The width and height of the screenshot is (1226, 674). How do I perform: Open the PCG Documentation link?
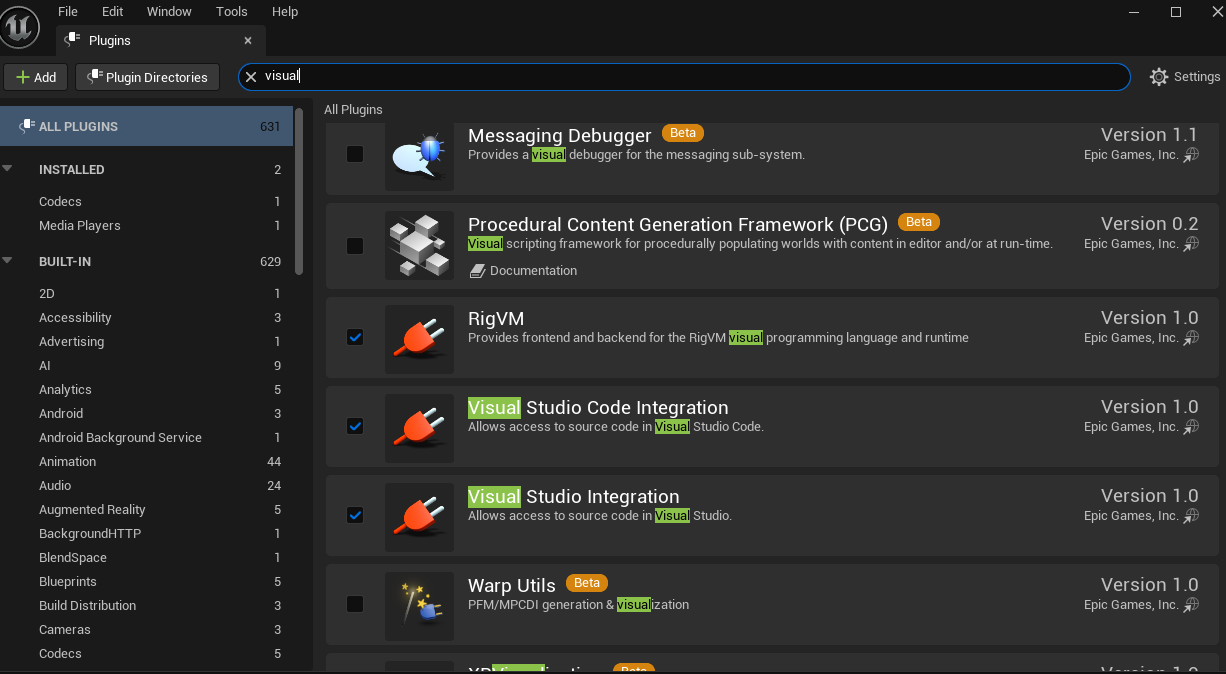click(x=533, y=271)
